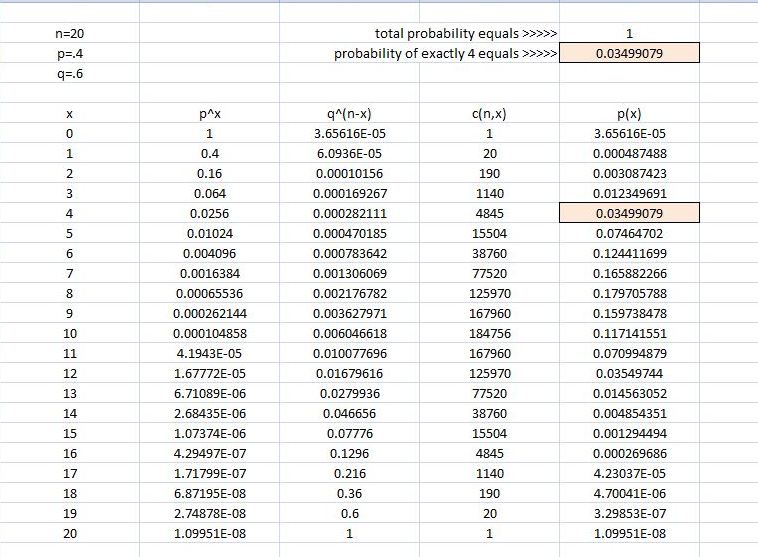Select the p(x) cell showing 3.29853E-07
Screen dimensions: 758x557
pos(629,513)
